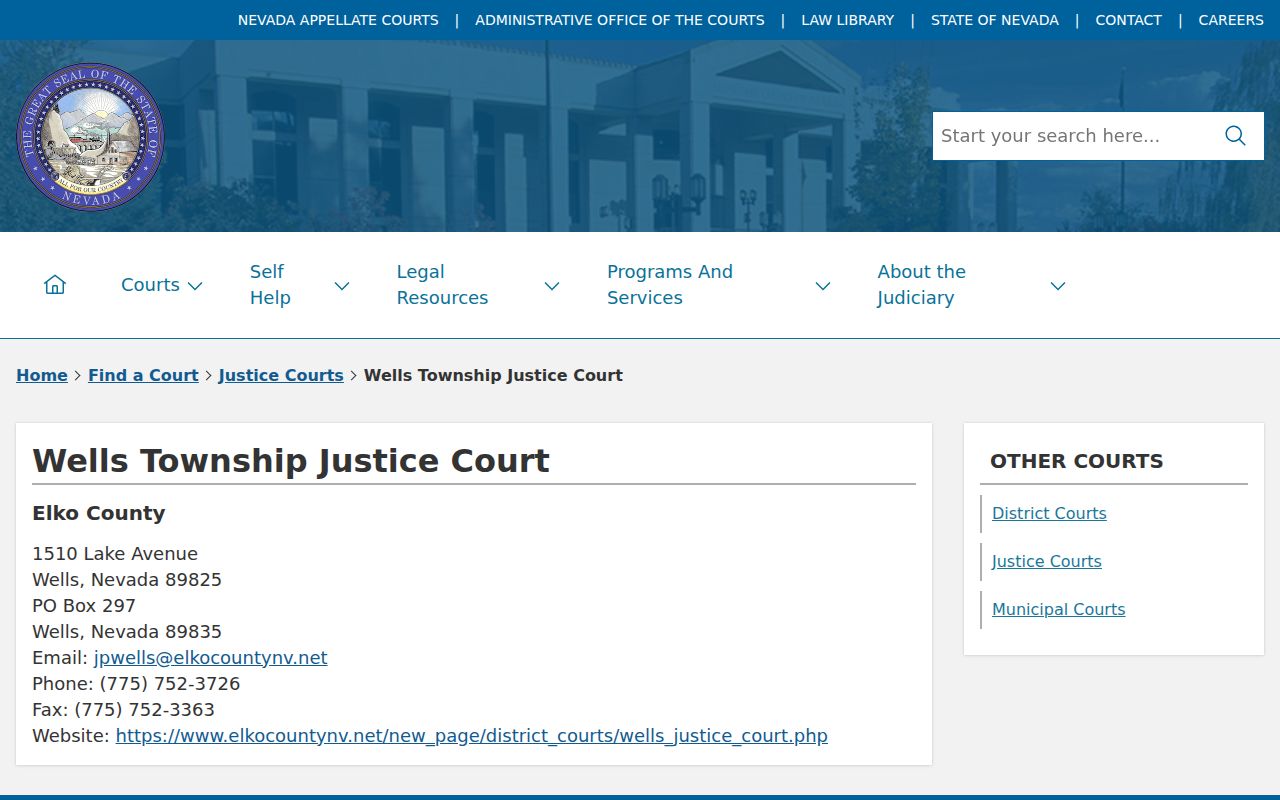Image resolution: width=1280 pixels, height=800 pixels.
Task: Open Justice Courts sidebar link
Action: (1047, 561)
